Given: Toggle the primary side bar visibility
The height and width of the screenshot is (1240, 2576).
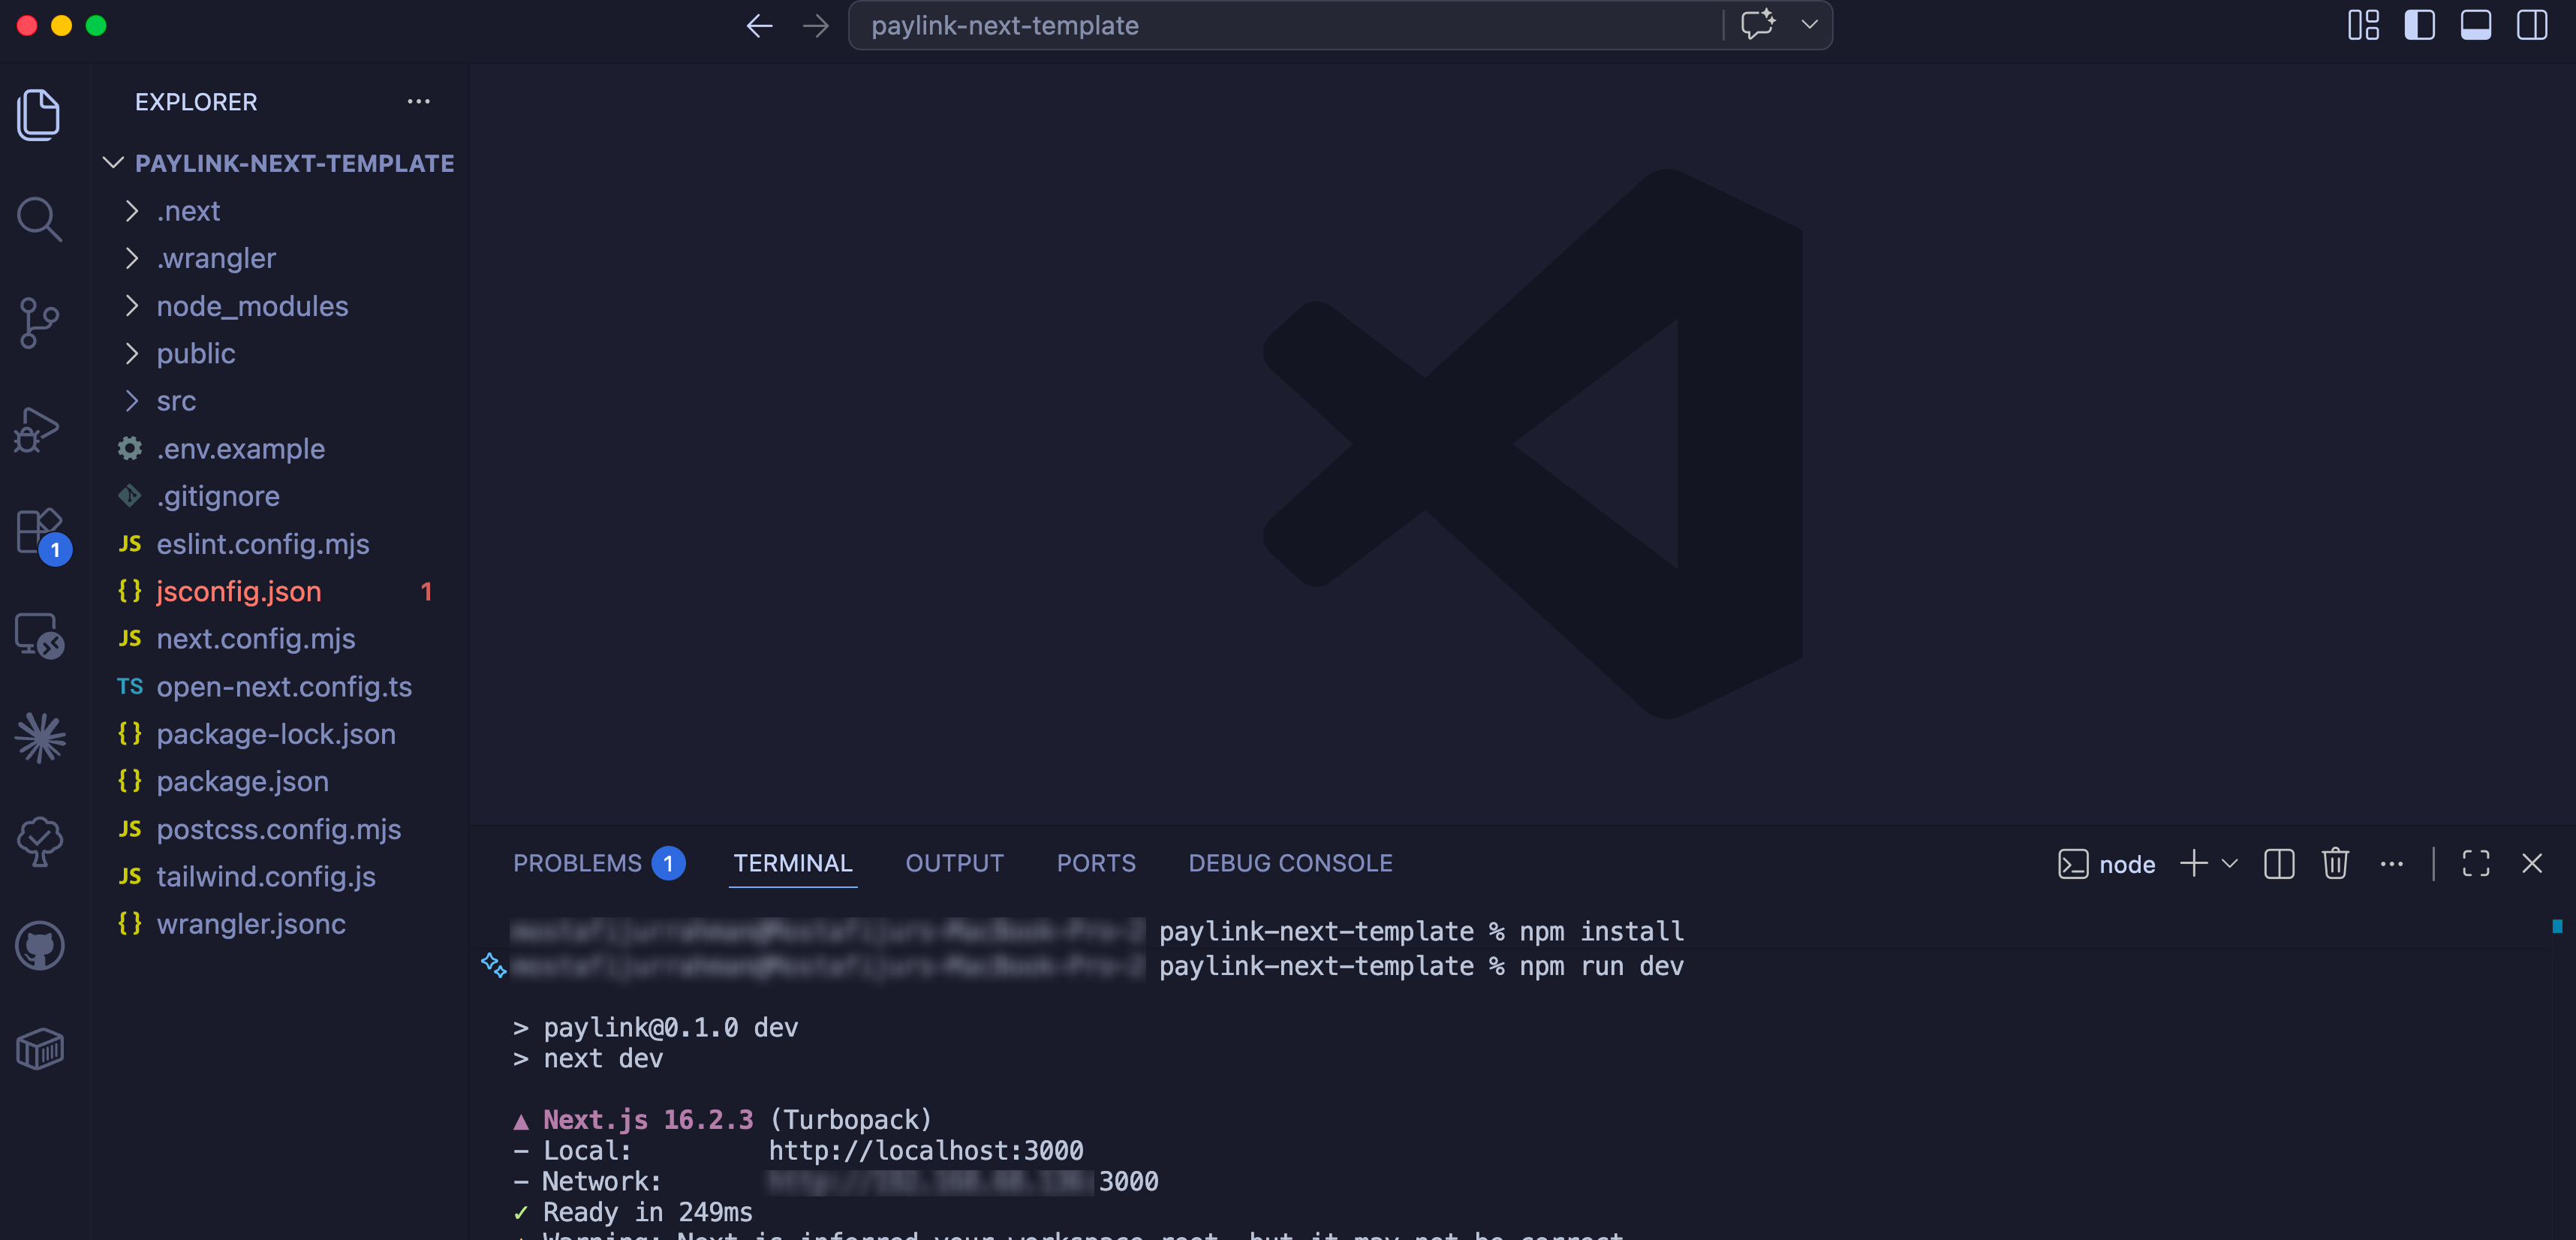Looking at the screenshot, I should (x=2419, y=25).
